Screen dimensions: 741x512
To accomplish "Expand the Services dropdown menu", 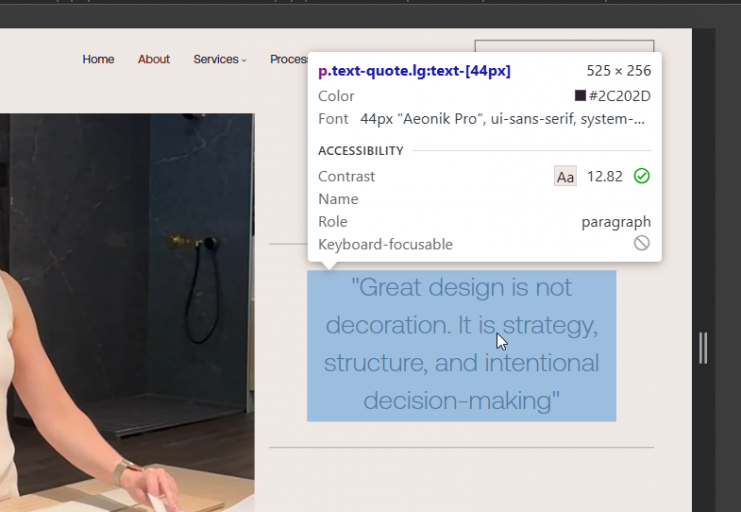I will (x=220, y=59).
